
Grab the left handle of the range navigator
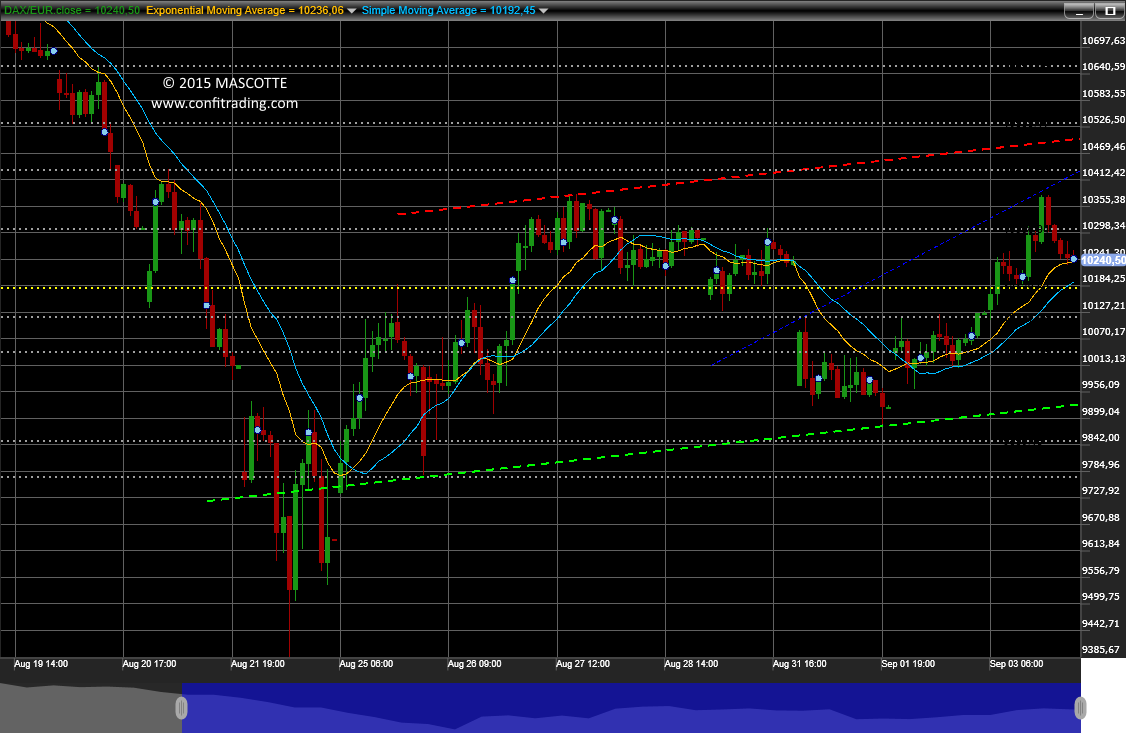click(182, 709)
